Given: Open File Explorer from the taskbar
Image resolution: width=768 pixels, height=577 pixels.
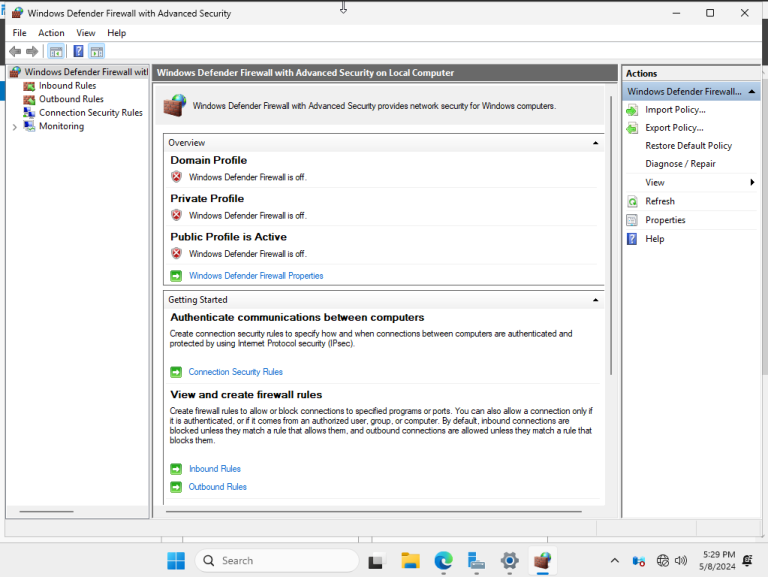Looking at the screenshot, I should click(410, 561).
